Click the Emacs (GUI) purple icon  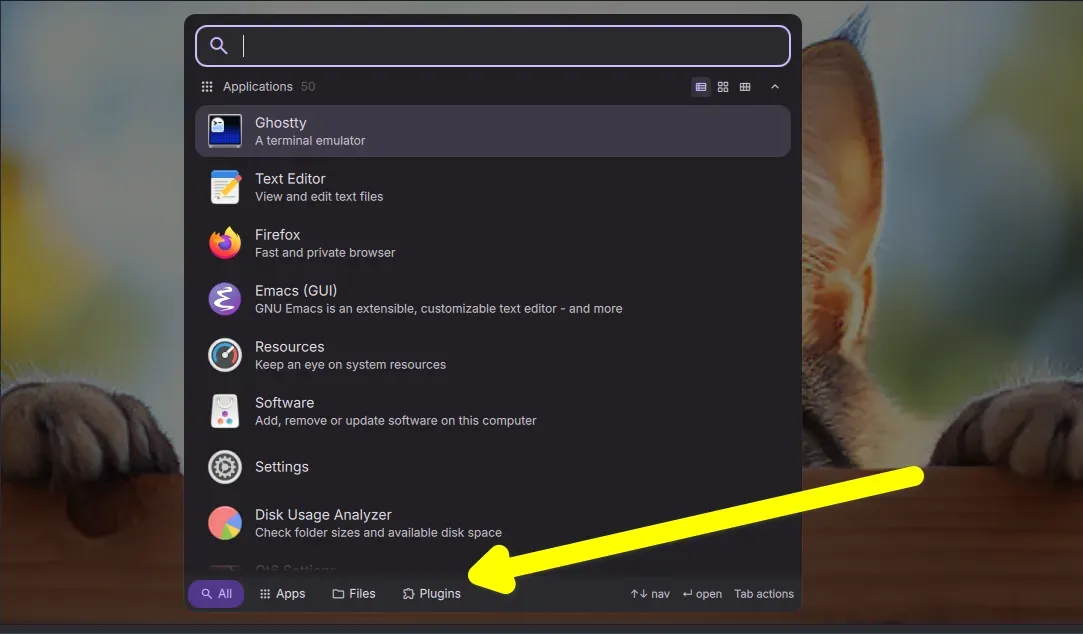[225, 299]
